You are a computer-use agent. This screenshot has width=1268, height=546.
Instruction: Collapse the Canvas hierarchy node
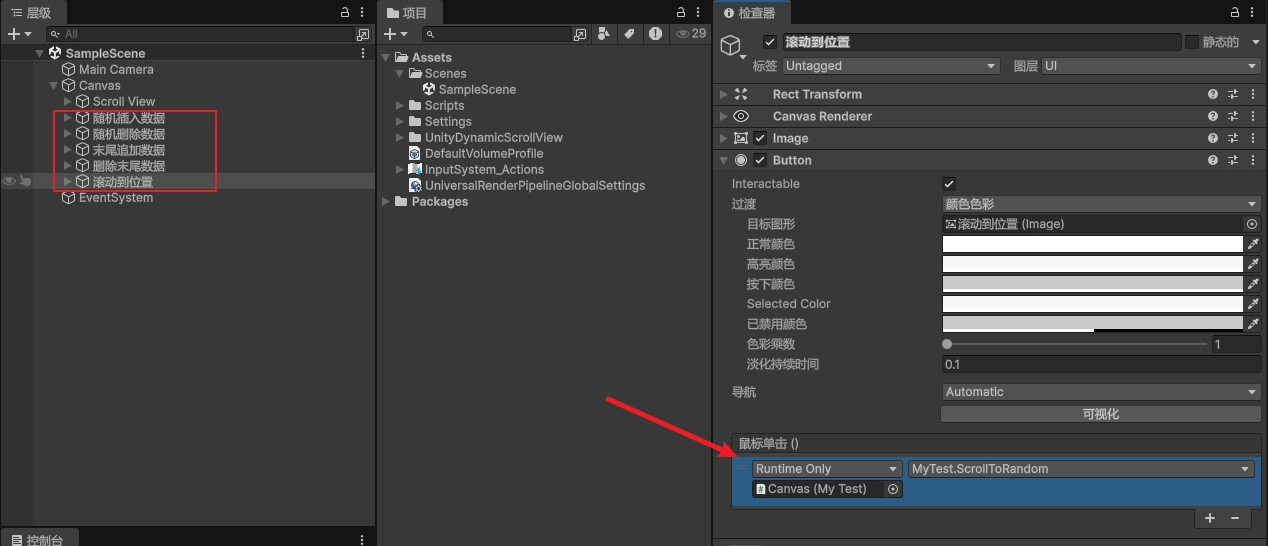point(54,85)
